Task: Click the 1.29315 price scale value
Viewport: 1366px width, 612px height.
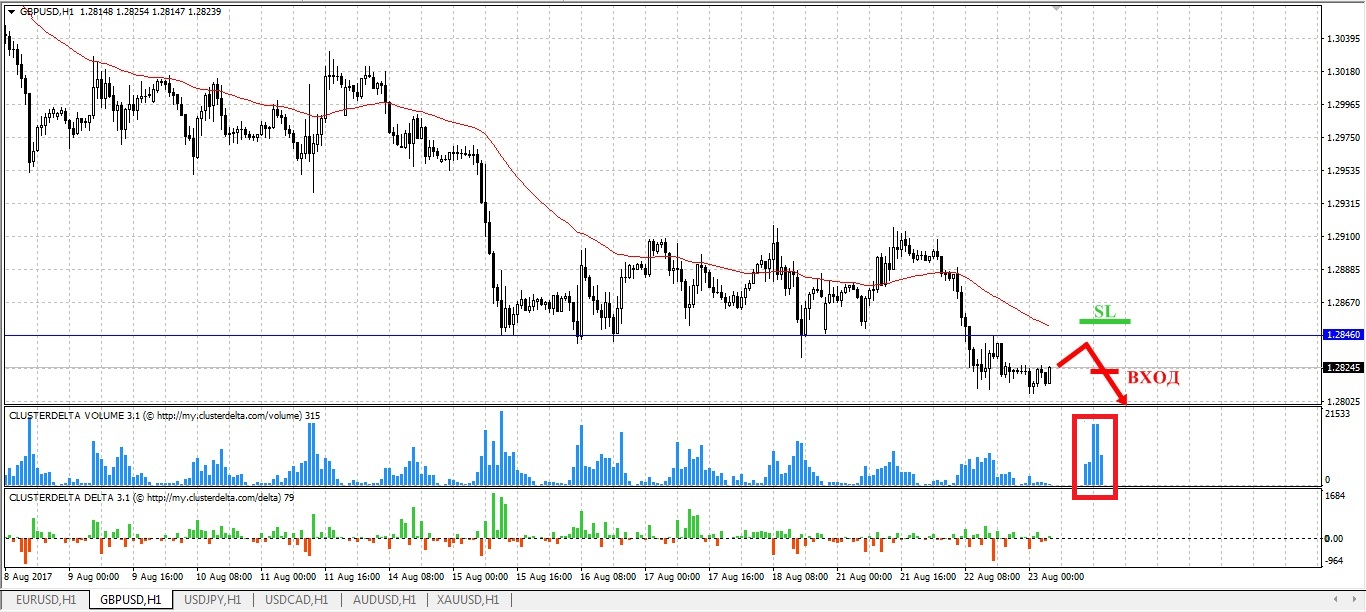Action: coord(1342,204)
